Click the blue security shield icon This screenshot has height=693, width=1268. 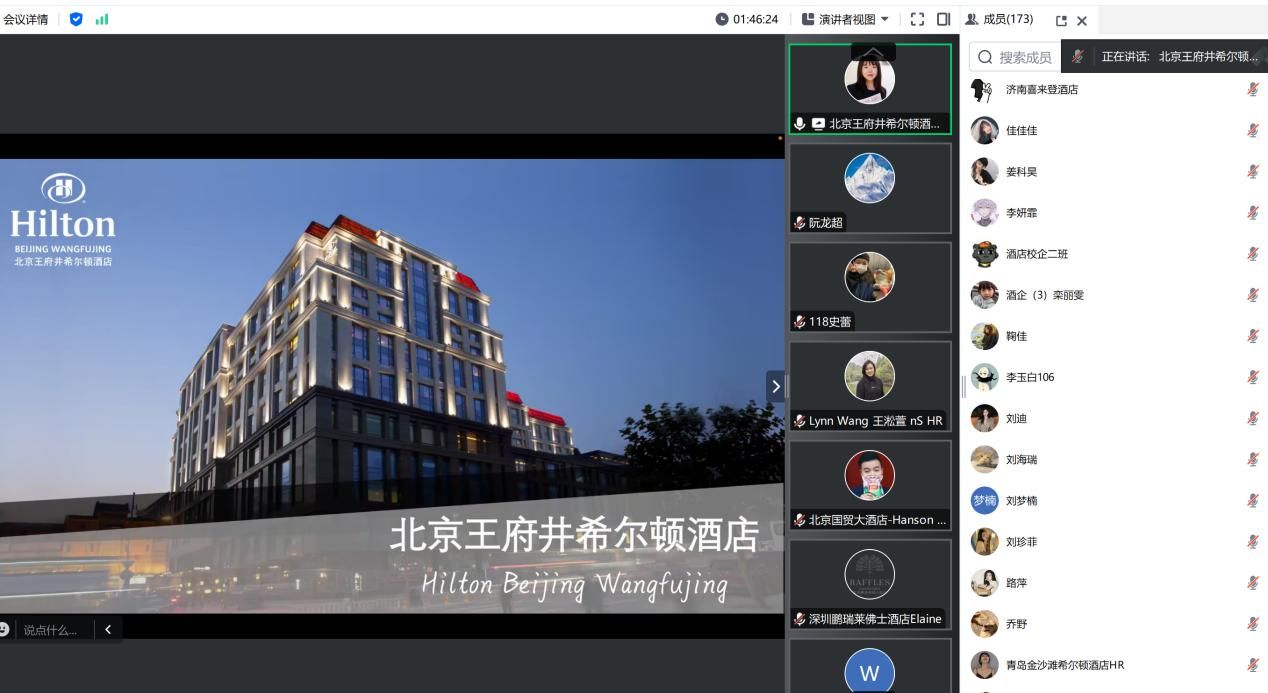pos(77,19)
